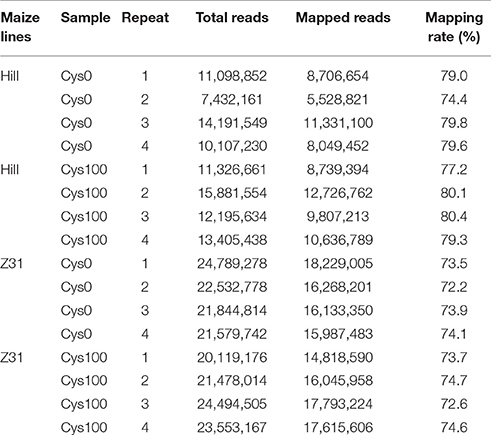Select mapped reads value 16,268,201

pyautogui.click(x=338, y=287)
